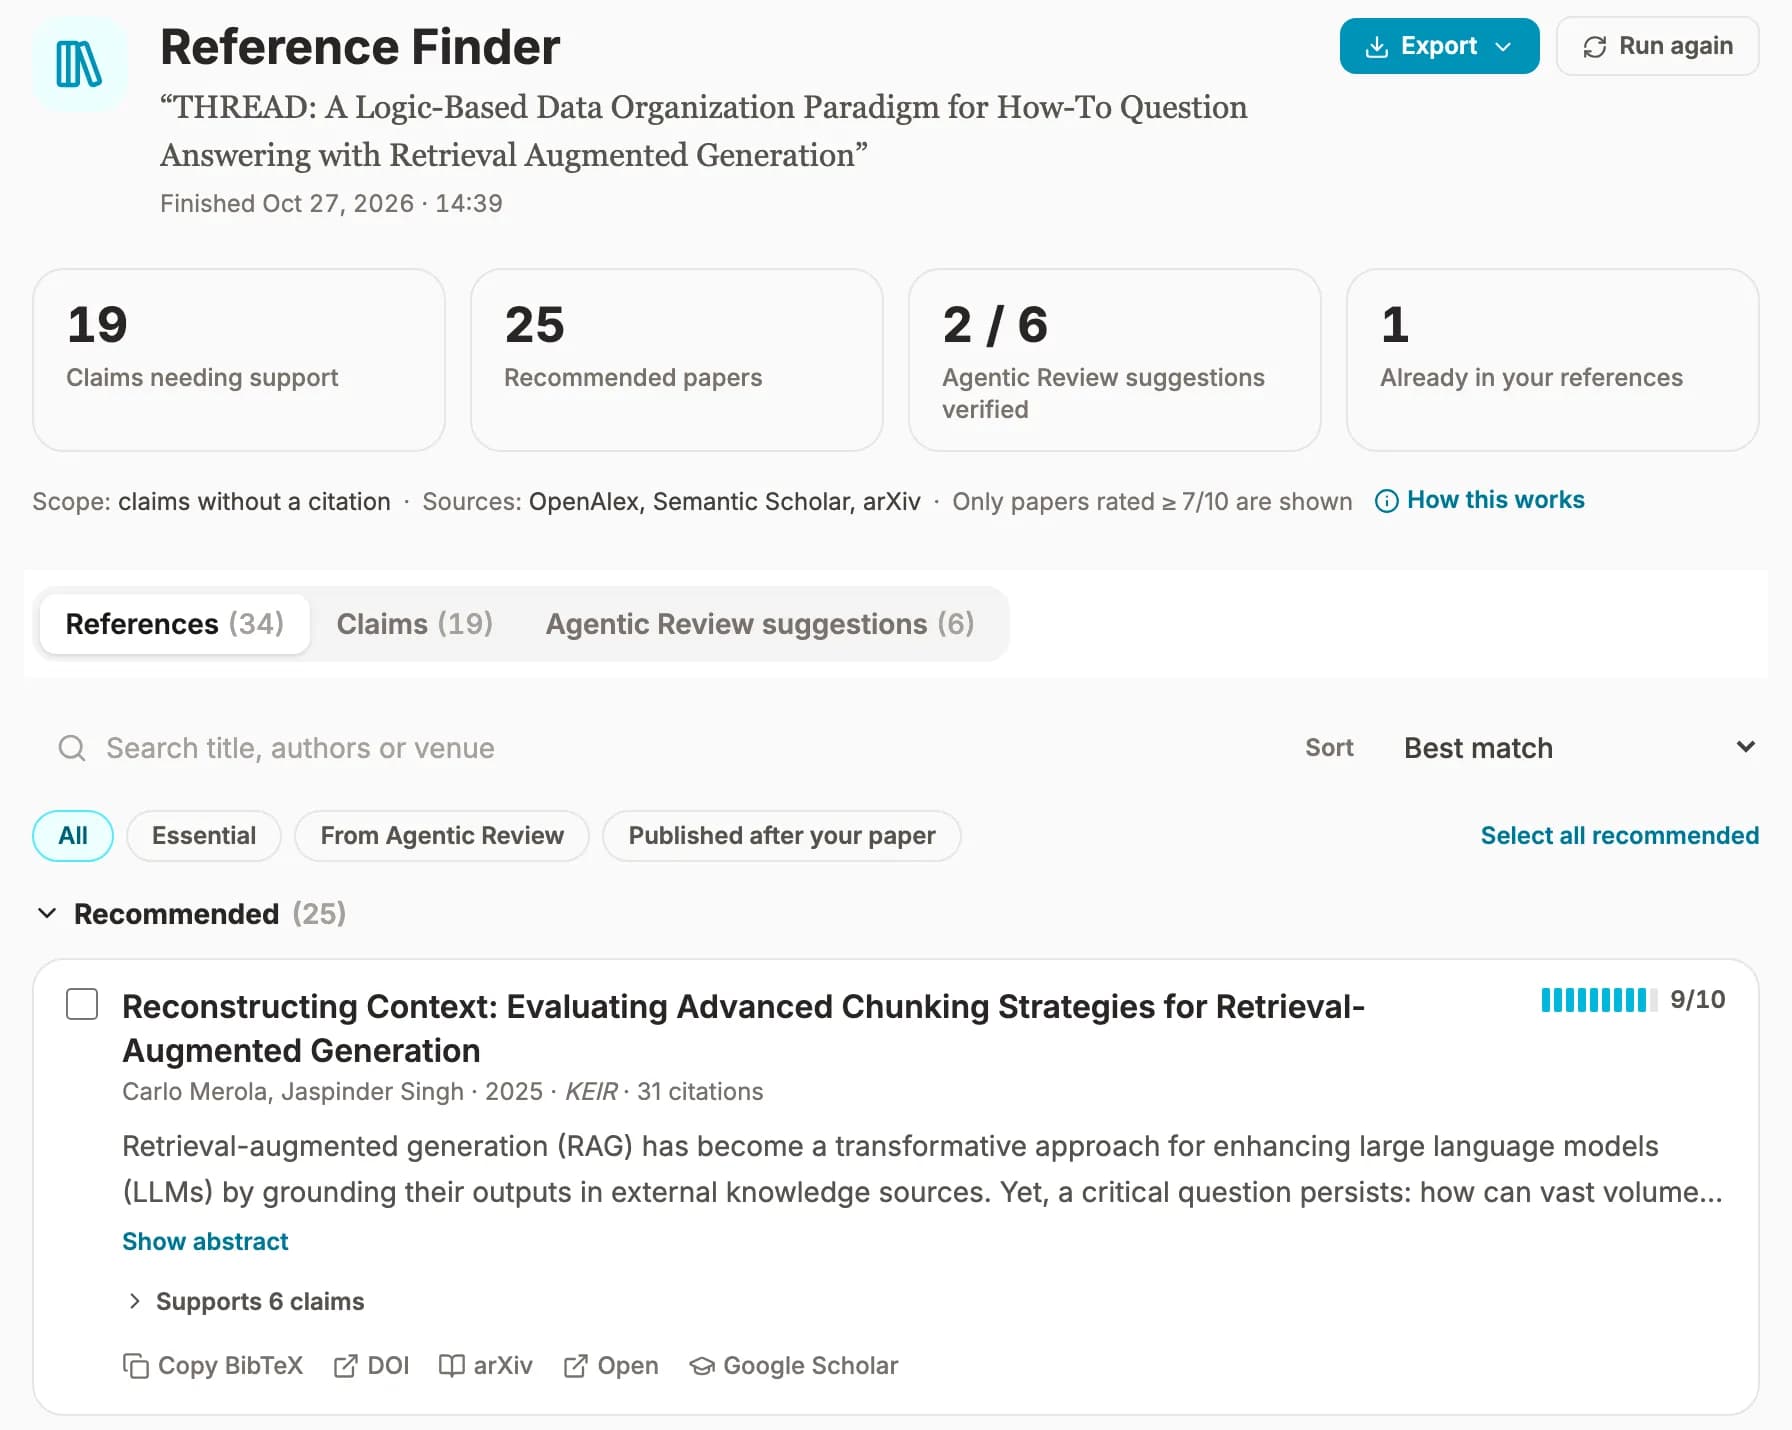
Task: Open Agentic Review suggestions (6) tab
Action: click(760, 624)
